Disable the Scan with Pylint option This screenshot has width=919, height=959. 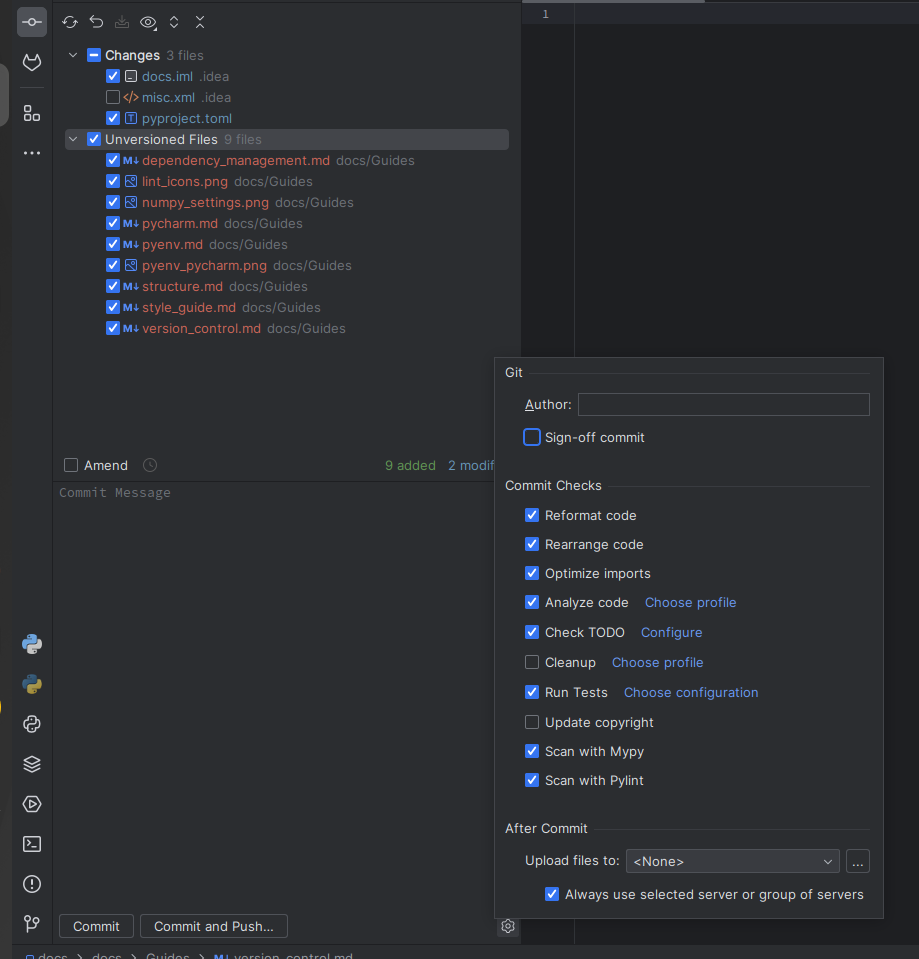click(x=532, y=781)
